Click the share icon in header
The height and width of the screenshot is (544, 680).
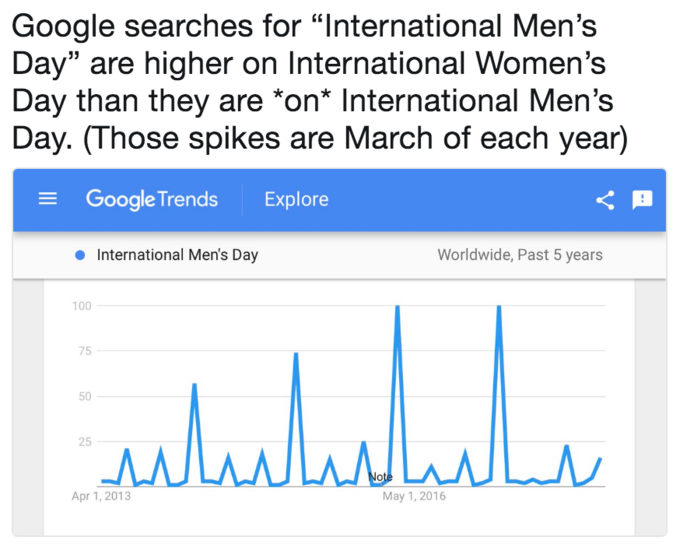click(x=605, y=200)
